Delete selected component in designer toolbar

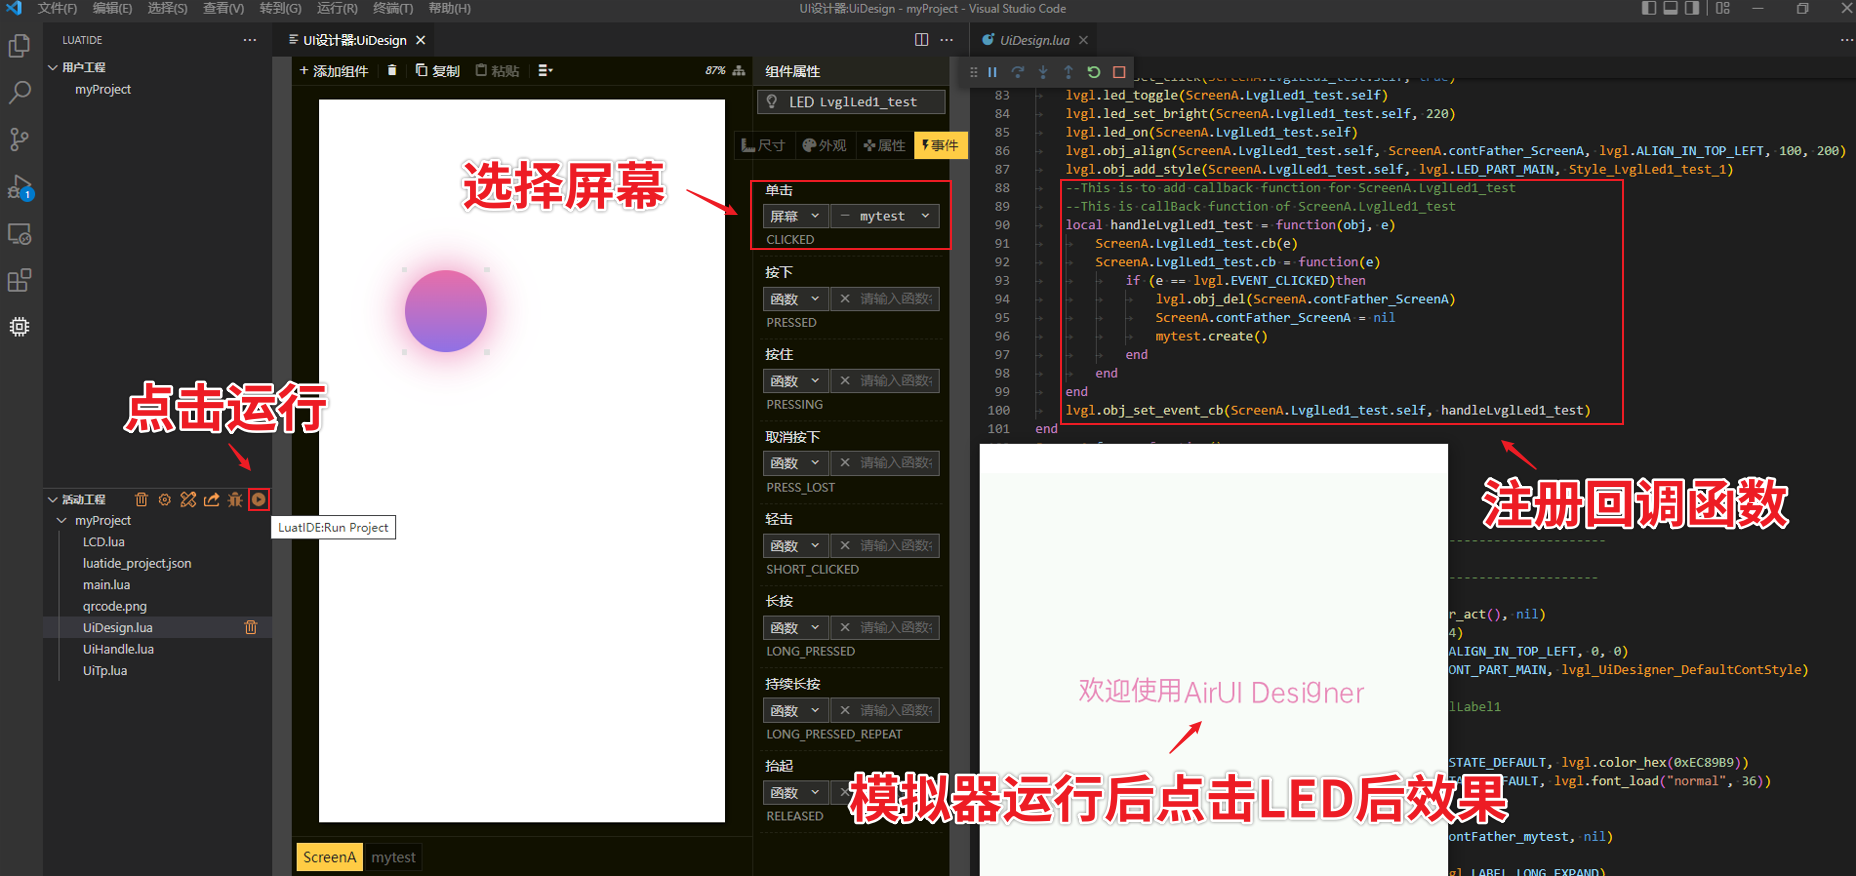click(392, 70)
